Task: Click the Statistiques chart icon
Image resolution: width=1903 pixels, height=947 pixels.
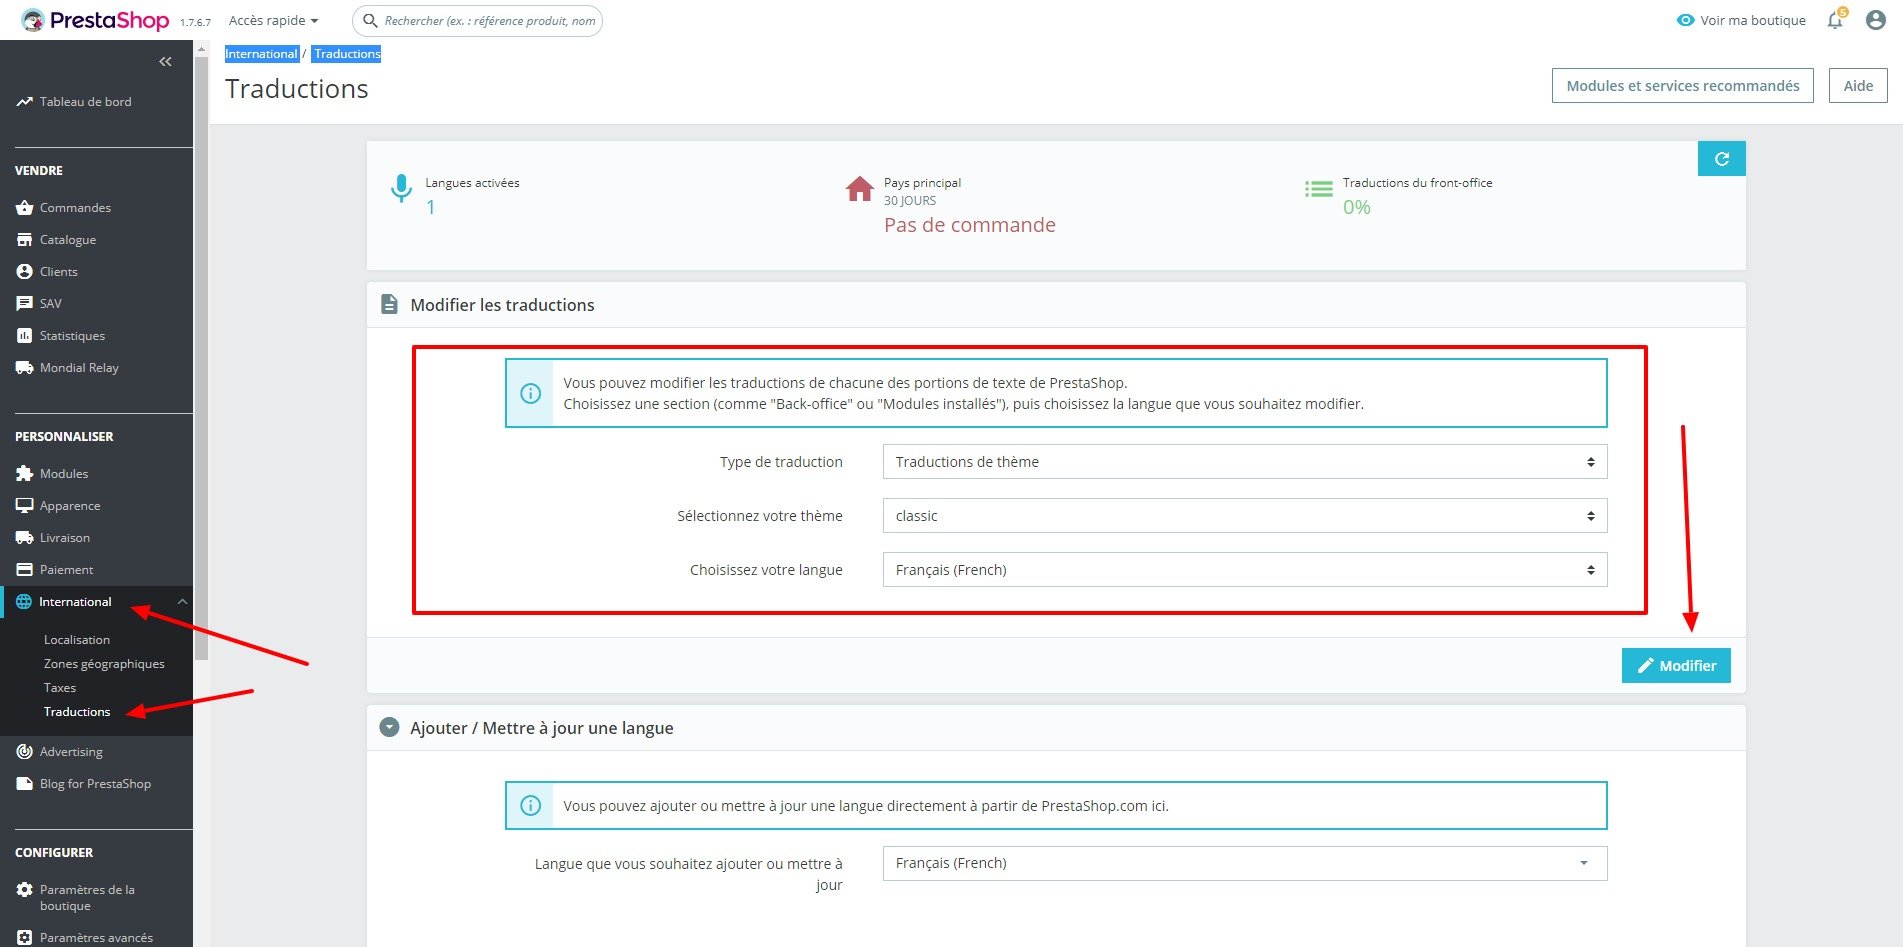Action: coord(25,336)
